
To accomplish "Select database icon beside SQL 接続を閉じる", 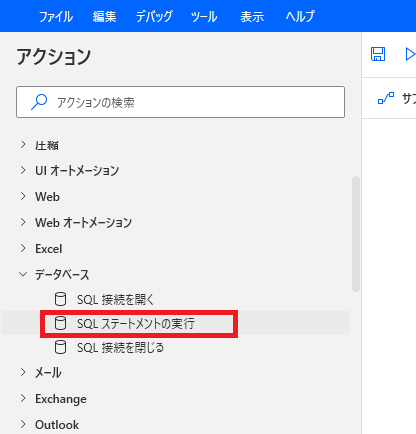I will click(x=60, y=347).
